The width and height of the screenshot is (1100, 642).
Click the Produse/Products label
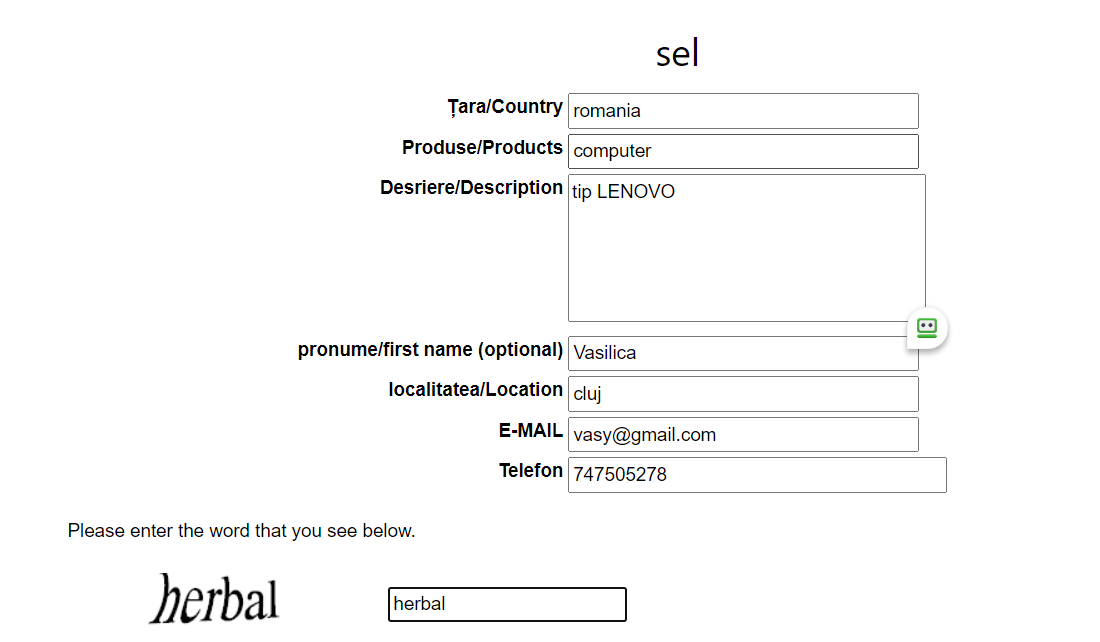click(x=482, y=148)
